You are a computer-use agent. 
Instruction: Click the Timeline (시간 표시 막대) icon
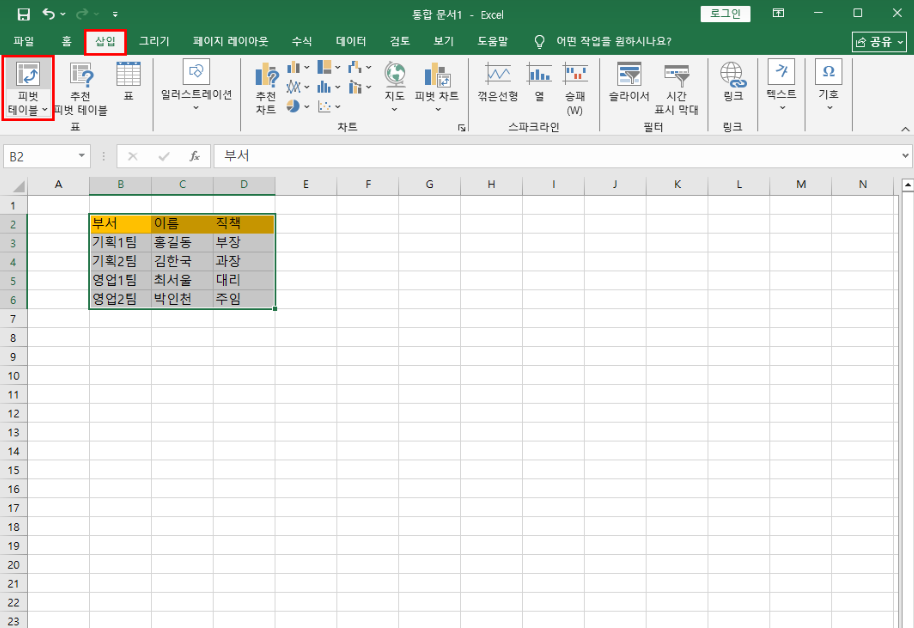click(x=676, y=76)
